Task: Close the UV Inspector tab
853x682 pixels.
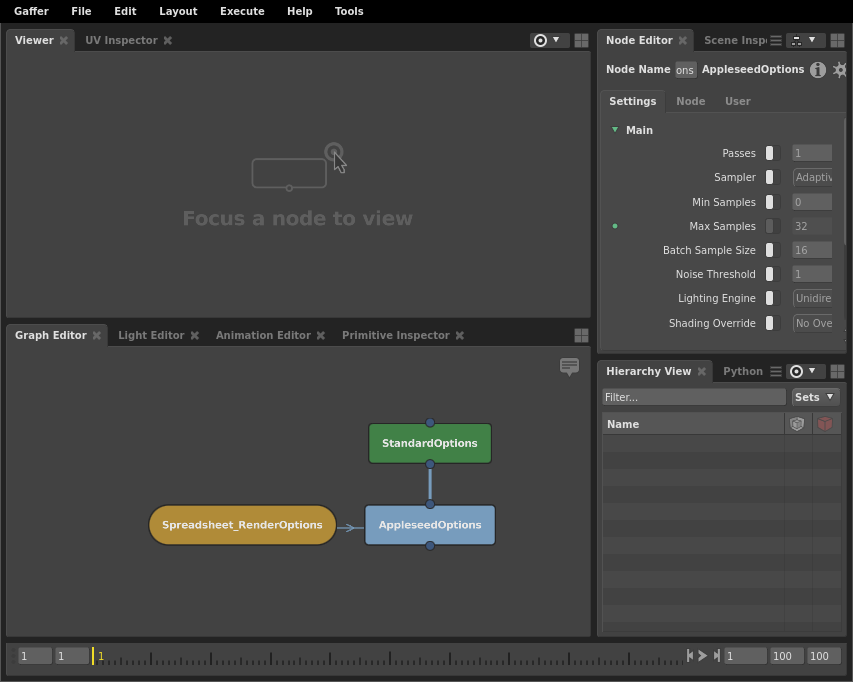Action: (168, 40)
